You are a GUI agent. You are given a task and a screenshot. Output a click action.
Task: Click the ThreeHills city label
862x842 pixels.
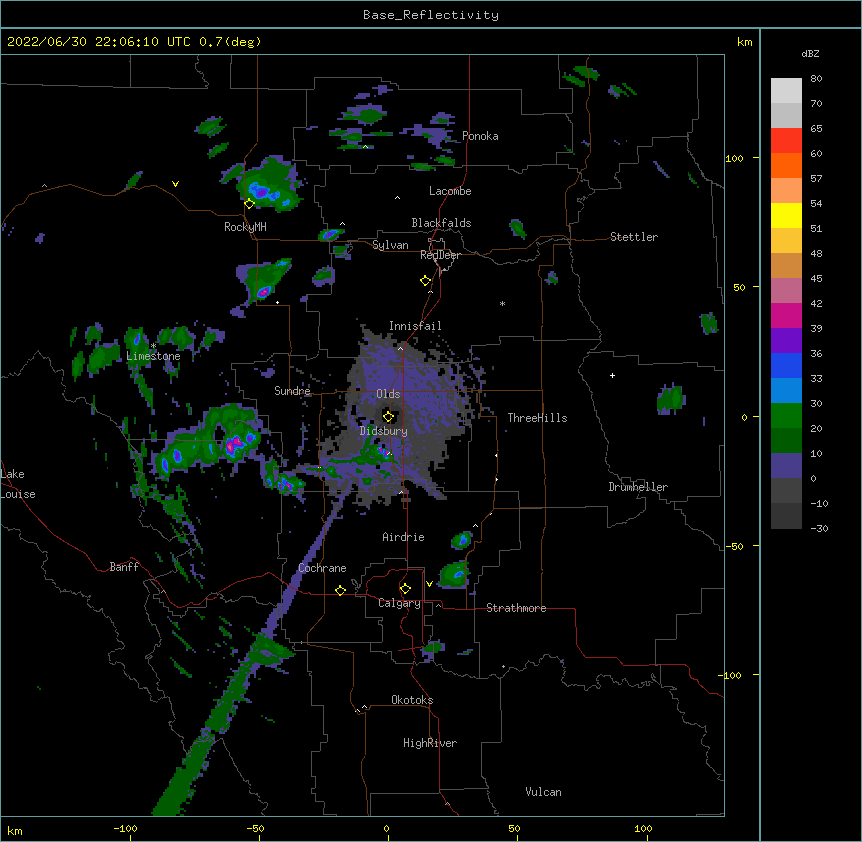537,418
